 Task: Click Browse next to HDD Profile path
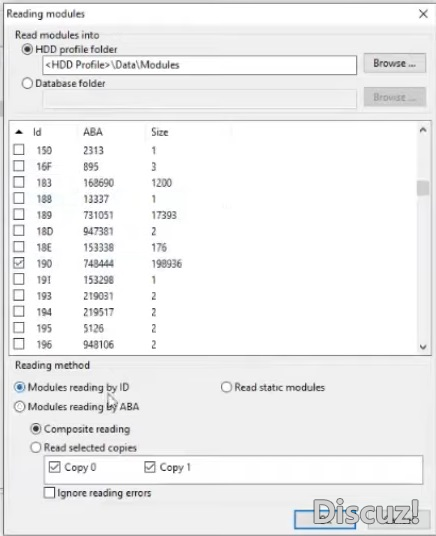[395, 63]
